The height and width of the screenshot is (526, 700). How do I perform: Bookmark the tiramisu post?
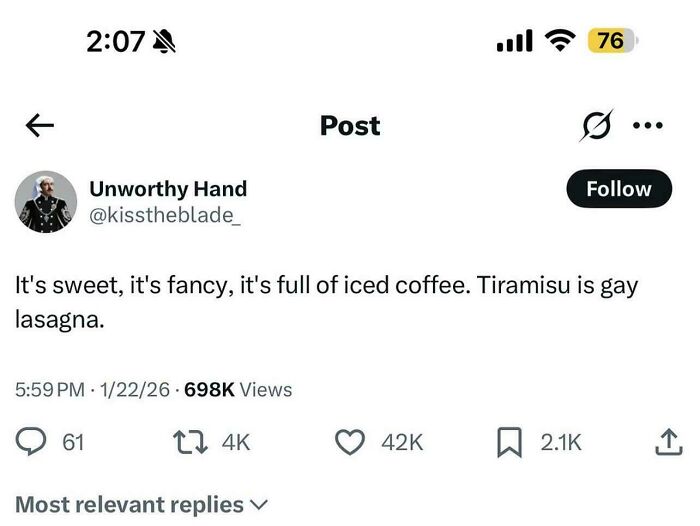click(x=510, y=441)
